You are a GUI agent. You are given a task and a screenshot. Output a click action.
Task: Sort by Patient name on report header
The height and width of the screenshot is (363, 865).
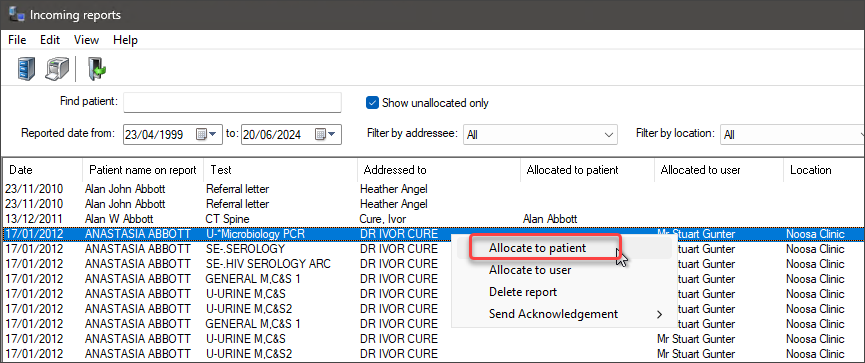[x=143, y=170]
